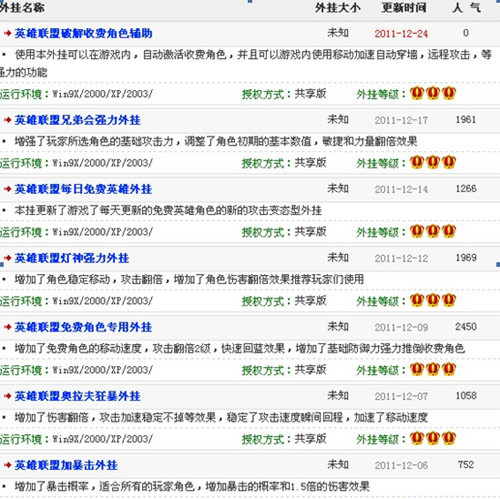This screenshot has width=500, height=499.
Task: Click 未知 size in 加暴击外挂 row
Action: click(338, 464)
